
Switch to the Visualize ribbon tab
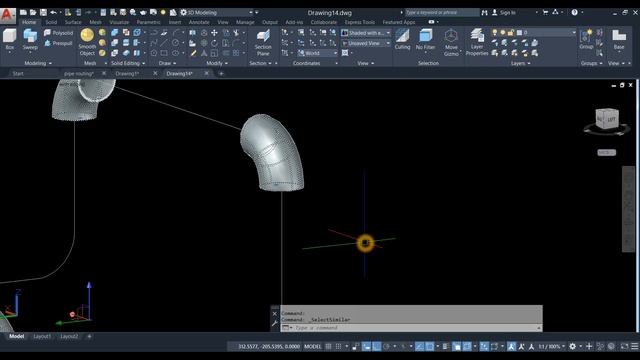coord(119,22)
